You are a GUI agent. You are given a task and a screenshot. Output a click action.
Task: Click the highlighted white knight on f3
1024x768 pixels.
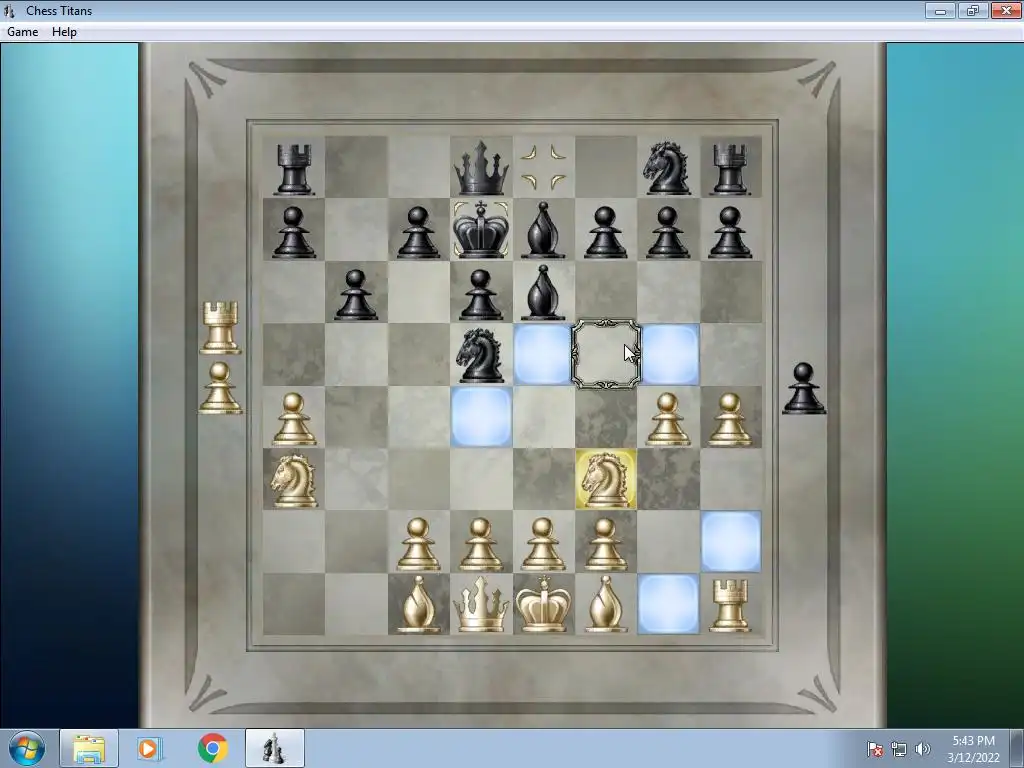coord(605,480)
